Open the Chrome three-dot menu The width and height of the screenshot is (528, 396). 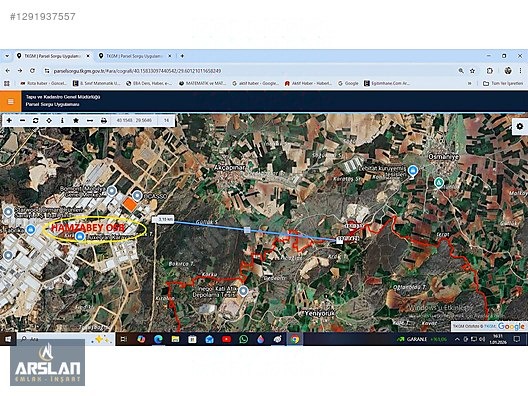point(521,71)
